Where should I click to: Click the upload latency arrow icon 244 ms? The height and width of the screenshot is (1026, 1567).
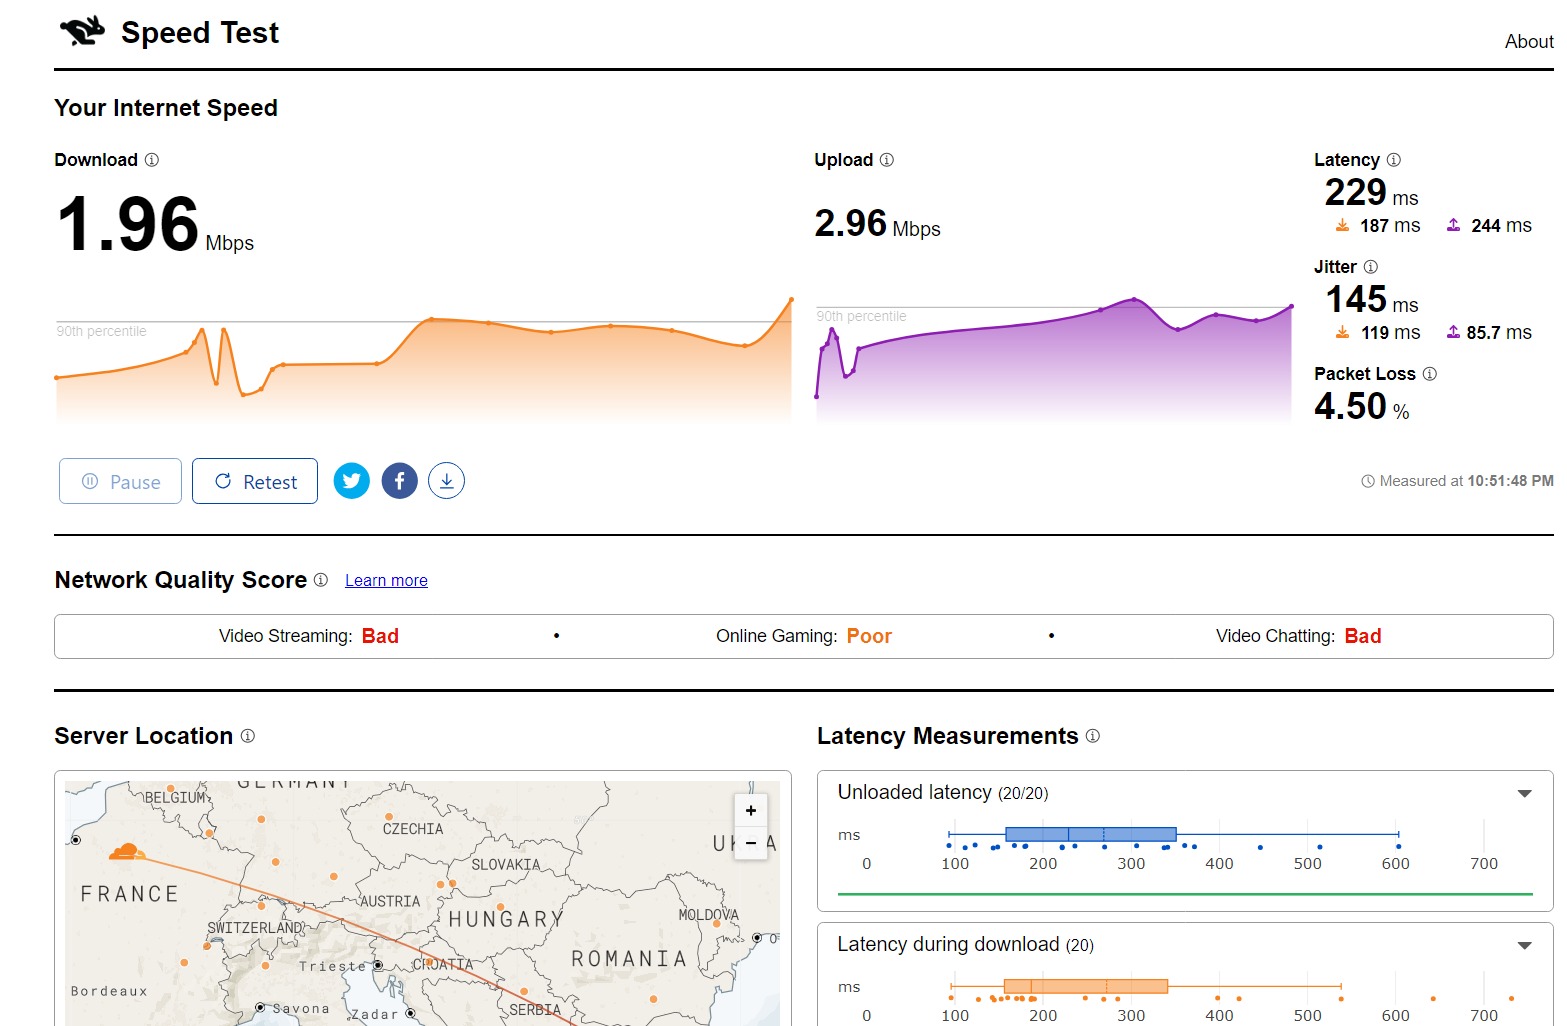1453,226
